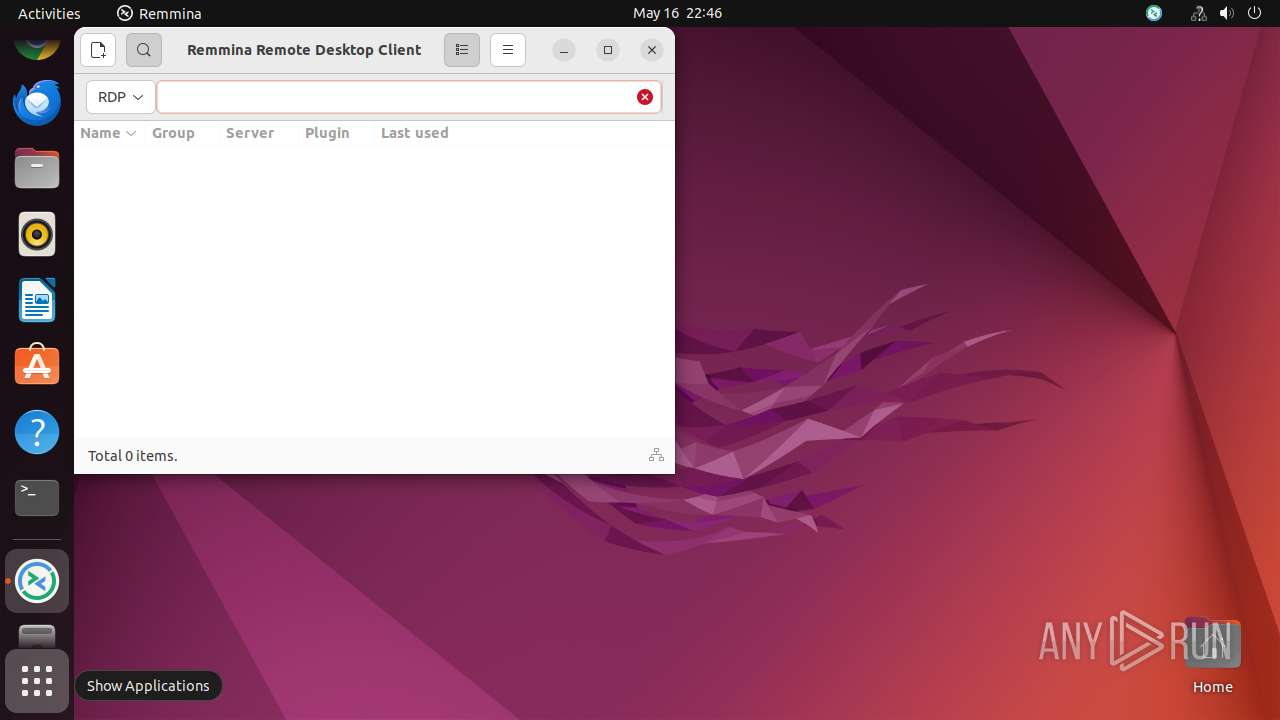Sort connections by Group column
Screen dimensions: 1280x720
tap(173, 133)
